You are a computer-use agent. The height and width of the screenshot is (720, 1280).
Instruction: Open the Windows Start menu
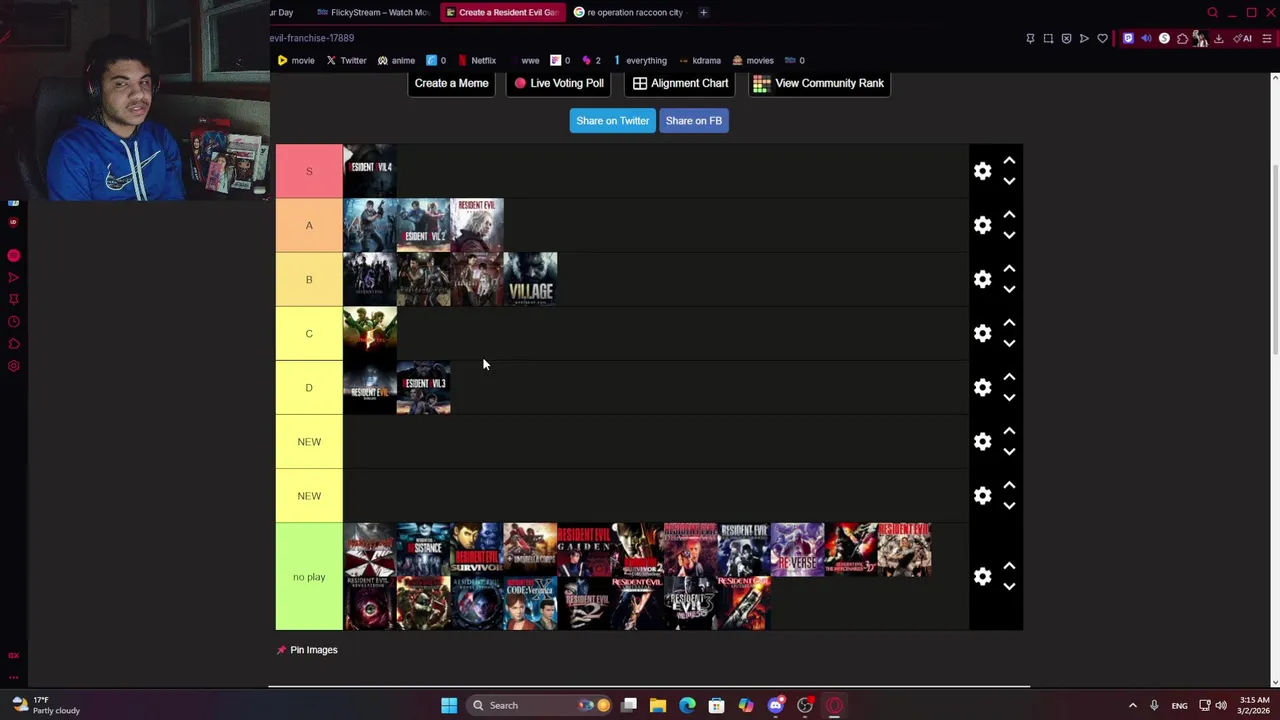449,705
